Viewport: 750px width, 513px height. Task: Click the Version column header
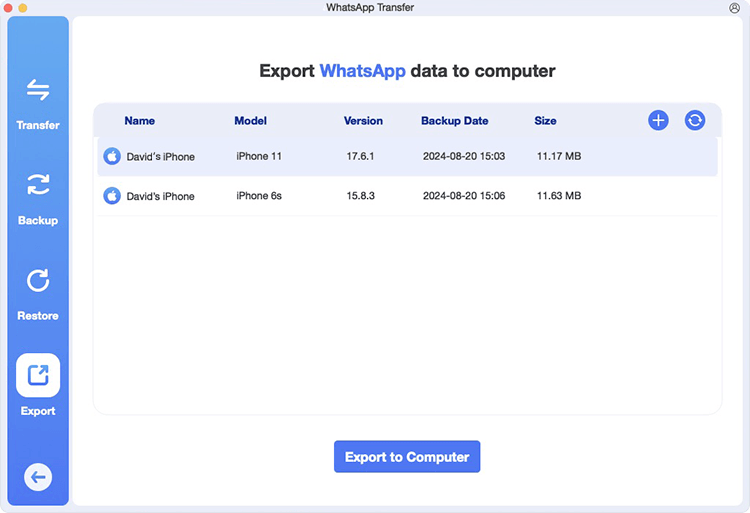coord(363,120)
